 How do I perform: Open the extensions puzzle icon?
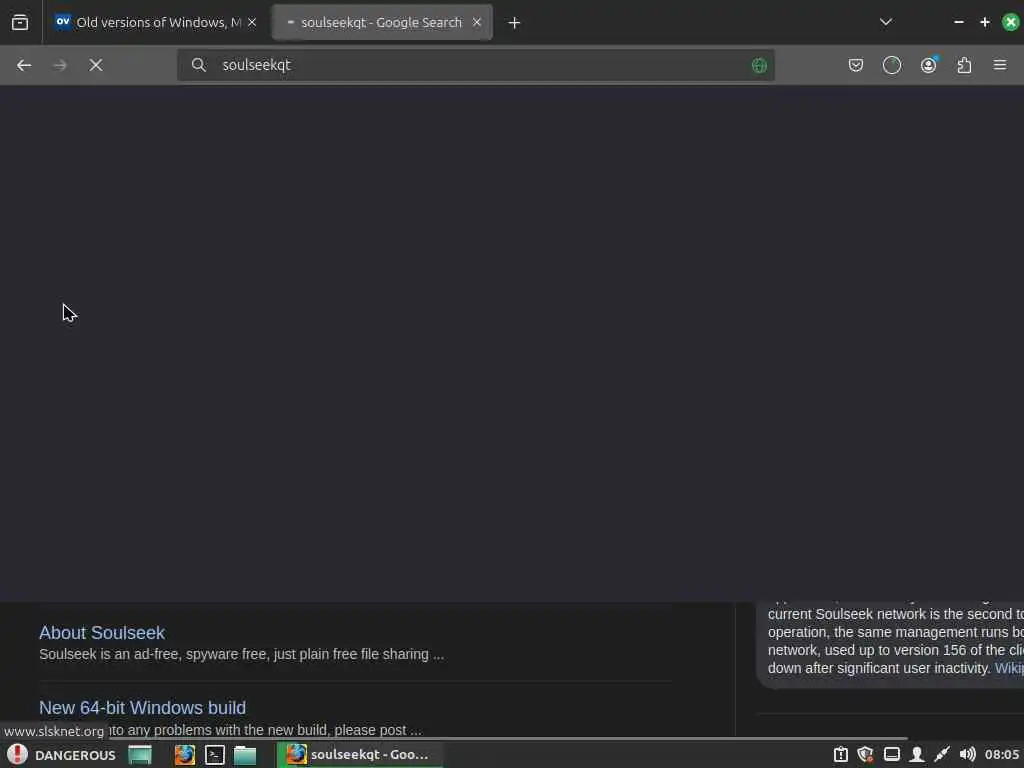coord(964,65)
